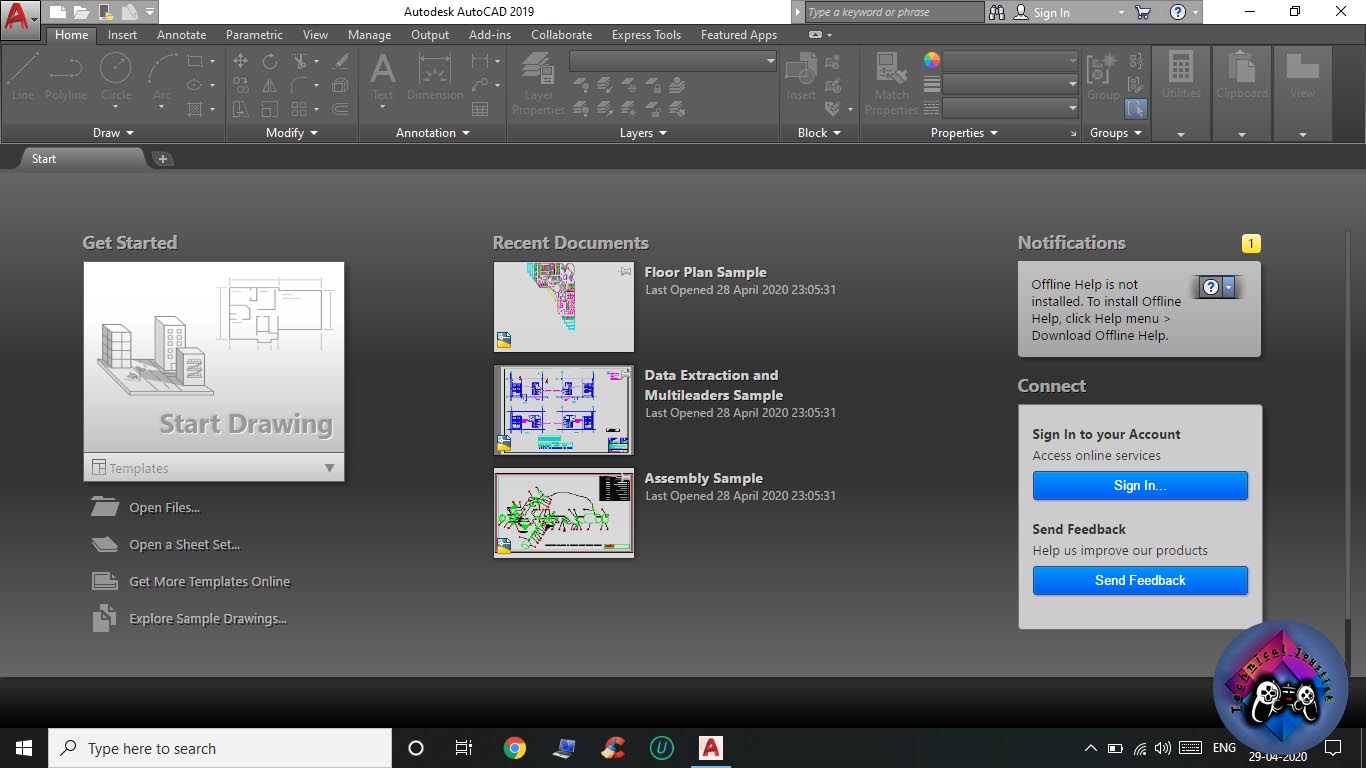The width and height of the screenshot is (1366, 768).
Task: Expand the Modify panel
Action: (x=292, y=132)
